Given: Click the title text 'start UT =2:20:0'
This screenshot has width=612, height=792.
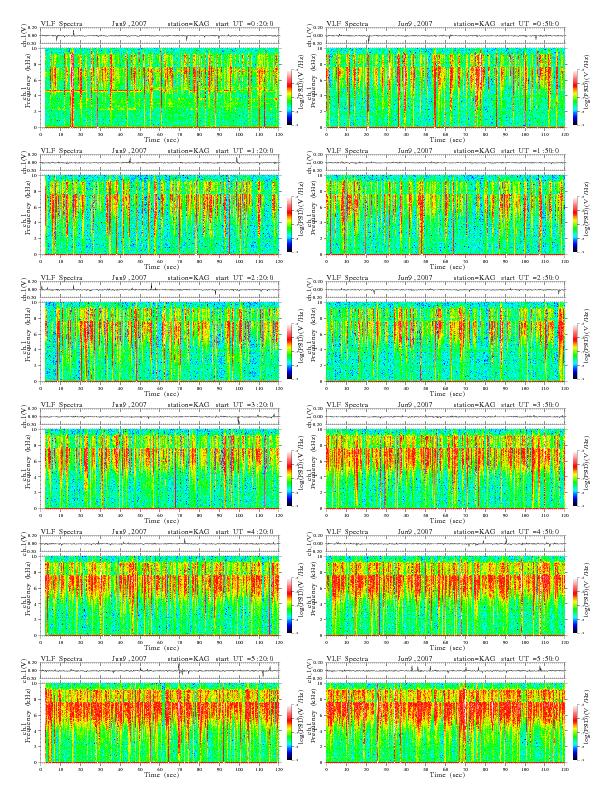Looking at the screenshot, I should (x=245, y=278).
